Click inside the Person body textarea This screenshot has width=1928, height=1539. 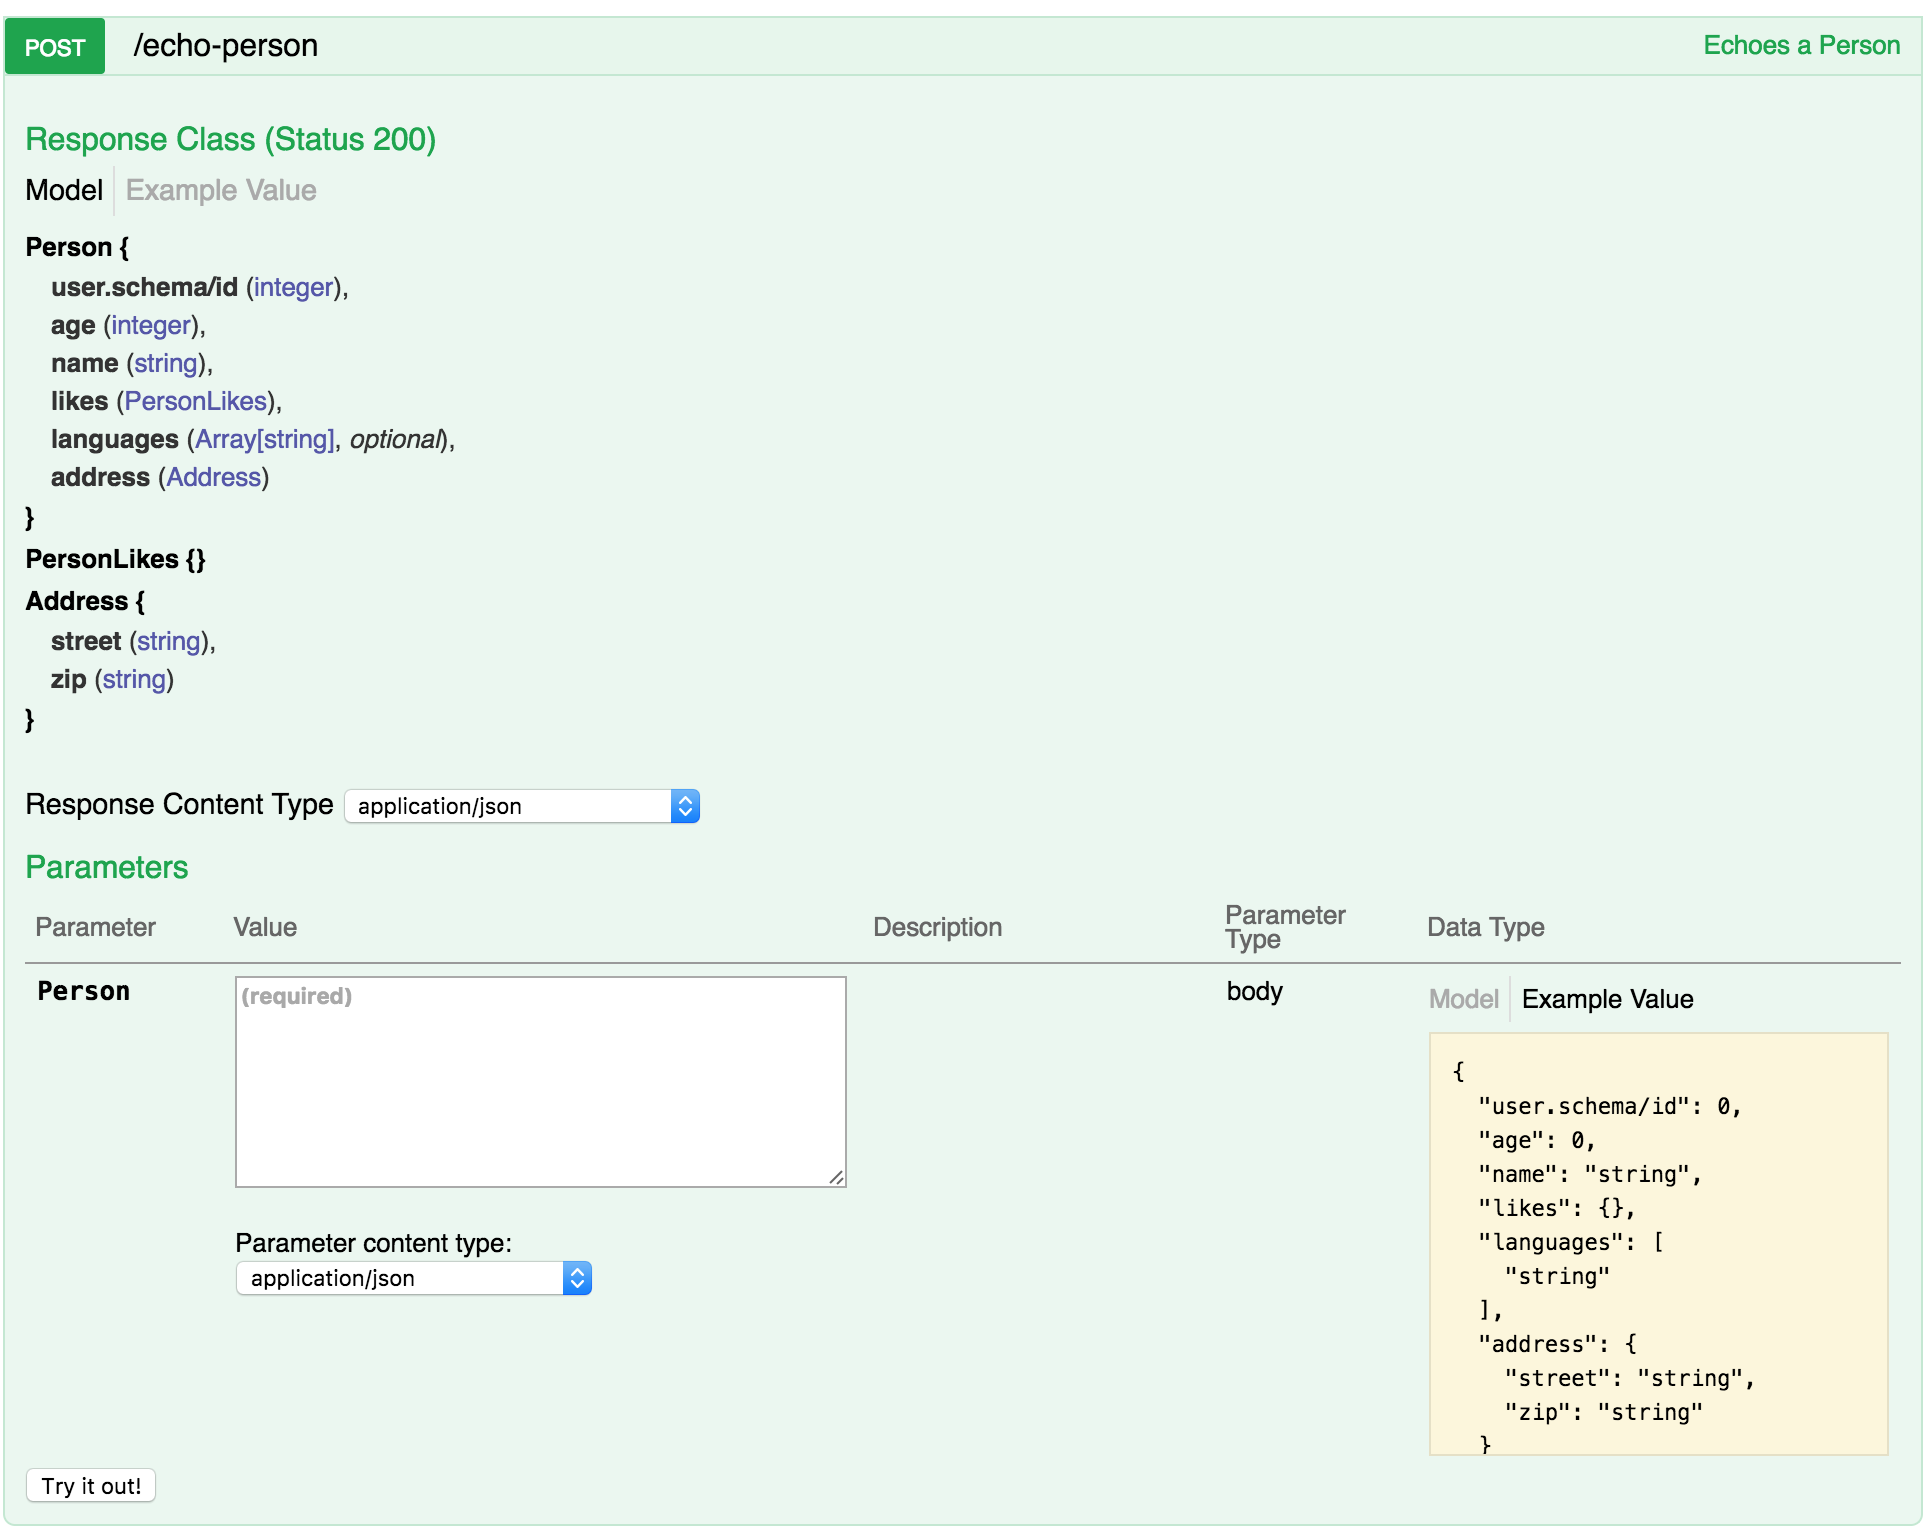point(540,1081)
